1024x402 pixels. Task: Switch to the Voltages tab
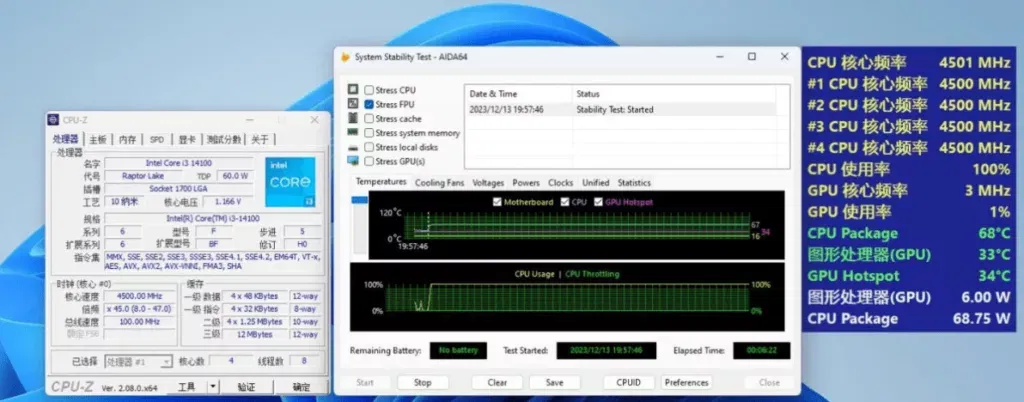point(488,183)
